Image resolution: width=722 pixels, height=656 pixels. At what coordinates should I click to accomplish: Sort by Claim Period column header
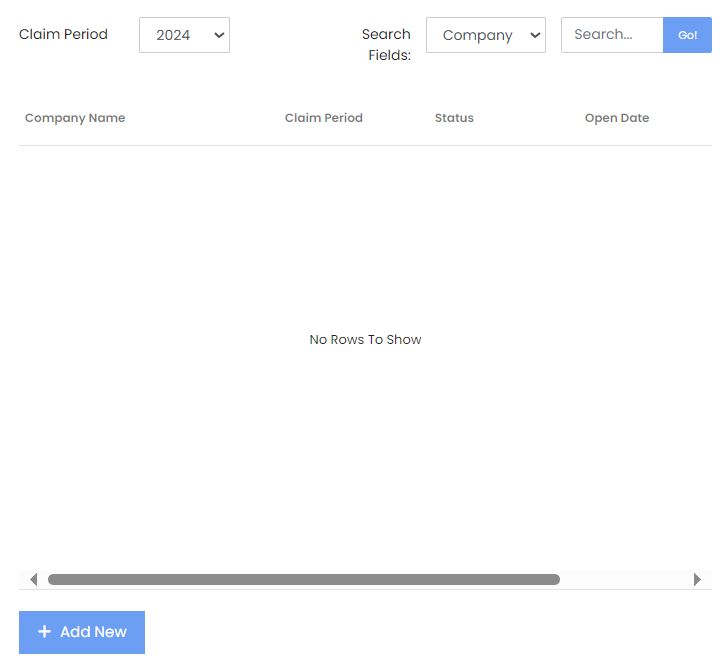click(x=324, y=118)
